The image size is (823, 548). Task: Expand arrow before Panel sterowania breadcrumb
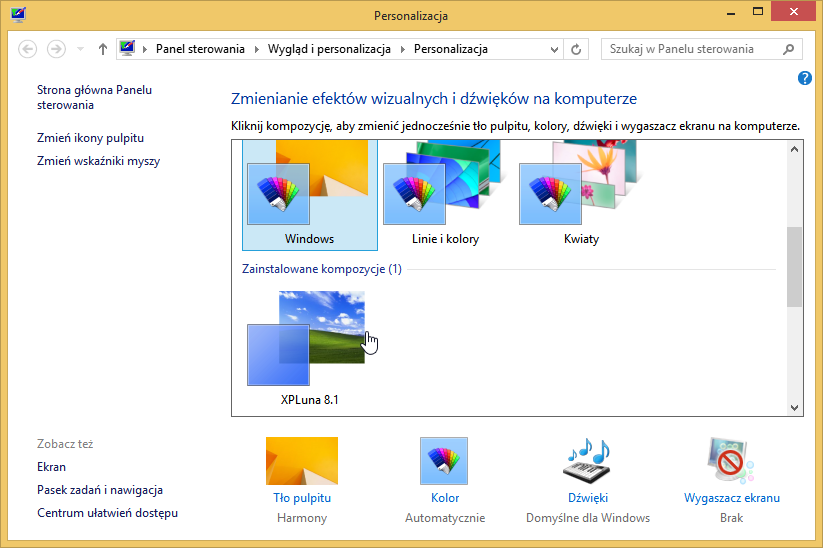point(145,49)
